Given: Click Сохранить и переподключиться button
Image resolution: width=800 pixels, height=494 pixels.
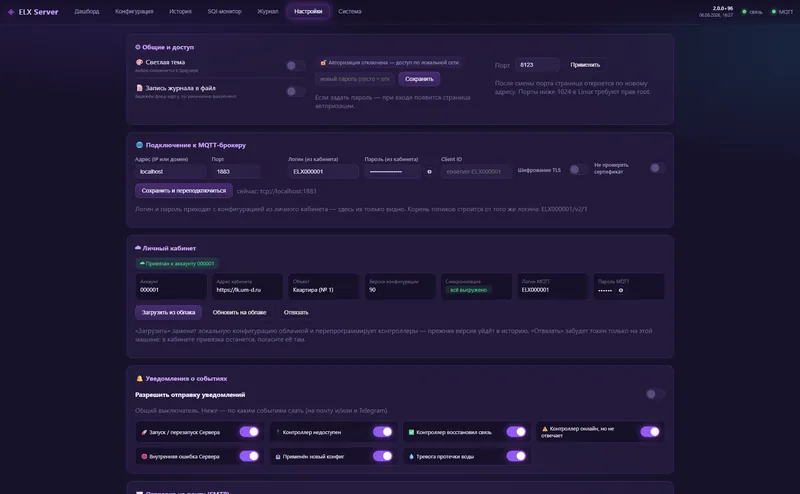Looking at the screenshot, I should click(x=184, y=191).
